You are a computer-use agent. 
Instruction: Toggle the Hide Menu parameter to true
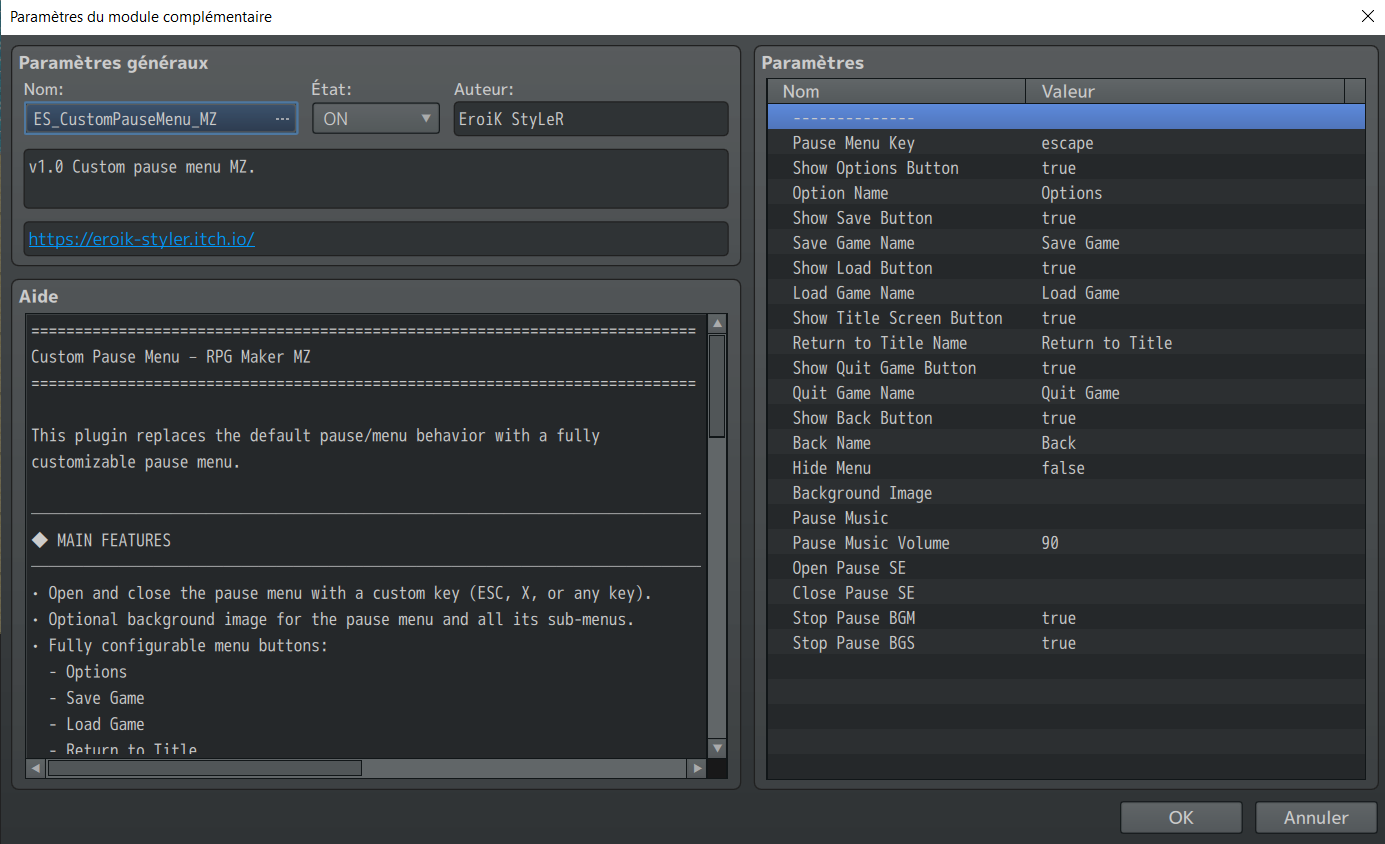point(1100,467)
